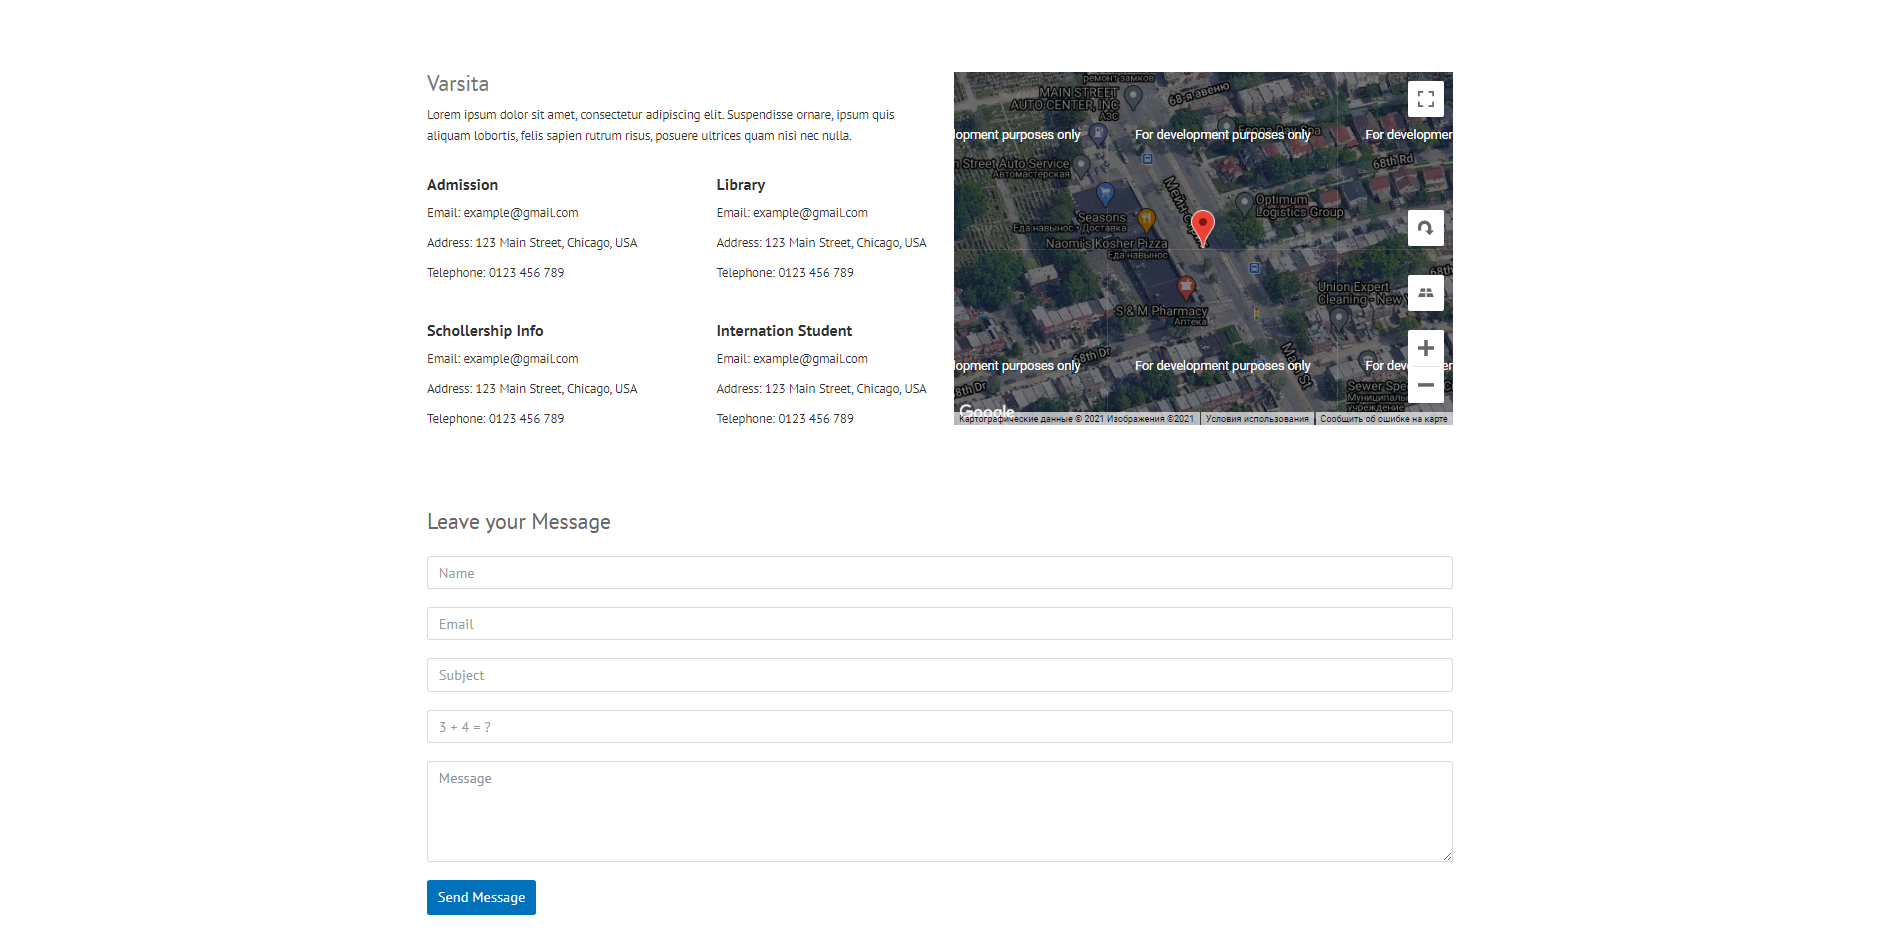Zoom out on the map
This screenshot has width=1880, height=939.
pos(1425,385)
